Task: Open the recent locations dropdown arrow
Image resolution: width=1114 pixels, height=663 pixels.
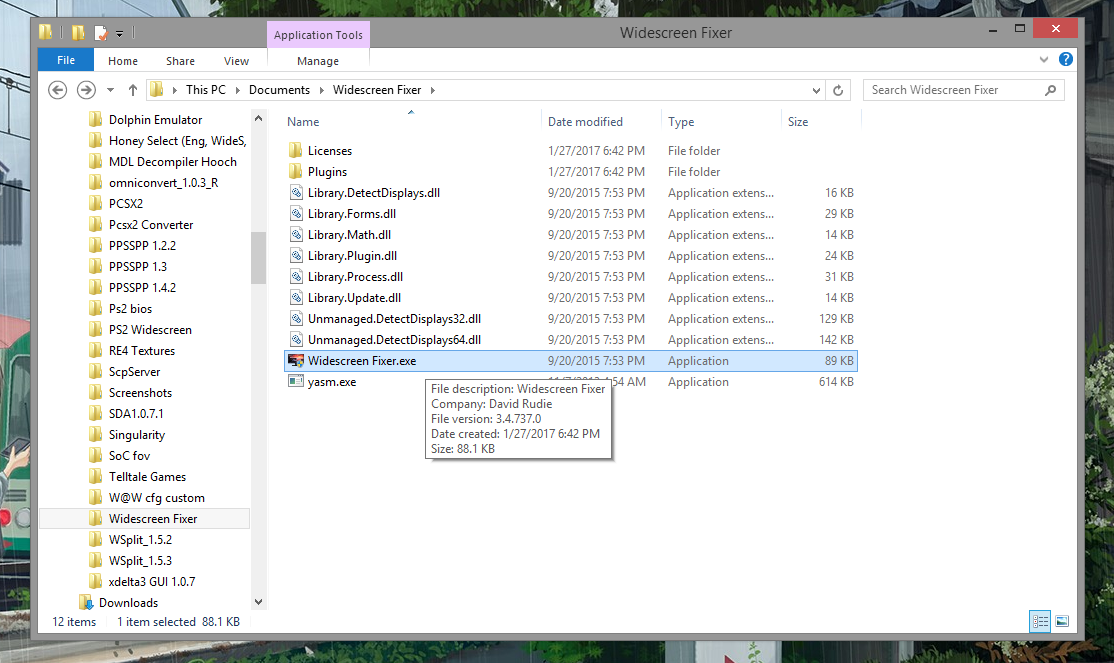Action: coord(110,90)
